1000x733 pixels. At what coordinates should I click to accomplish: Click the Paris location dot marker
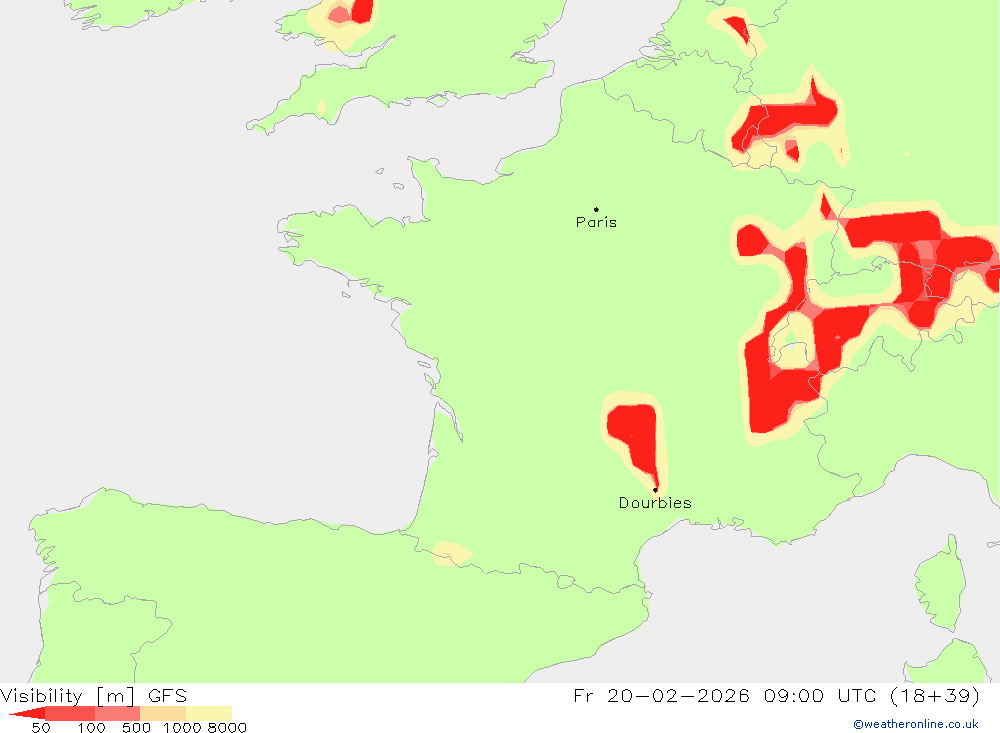coord(596,209)
